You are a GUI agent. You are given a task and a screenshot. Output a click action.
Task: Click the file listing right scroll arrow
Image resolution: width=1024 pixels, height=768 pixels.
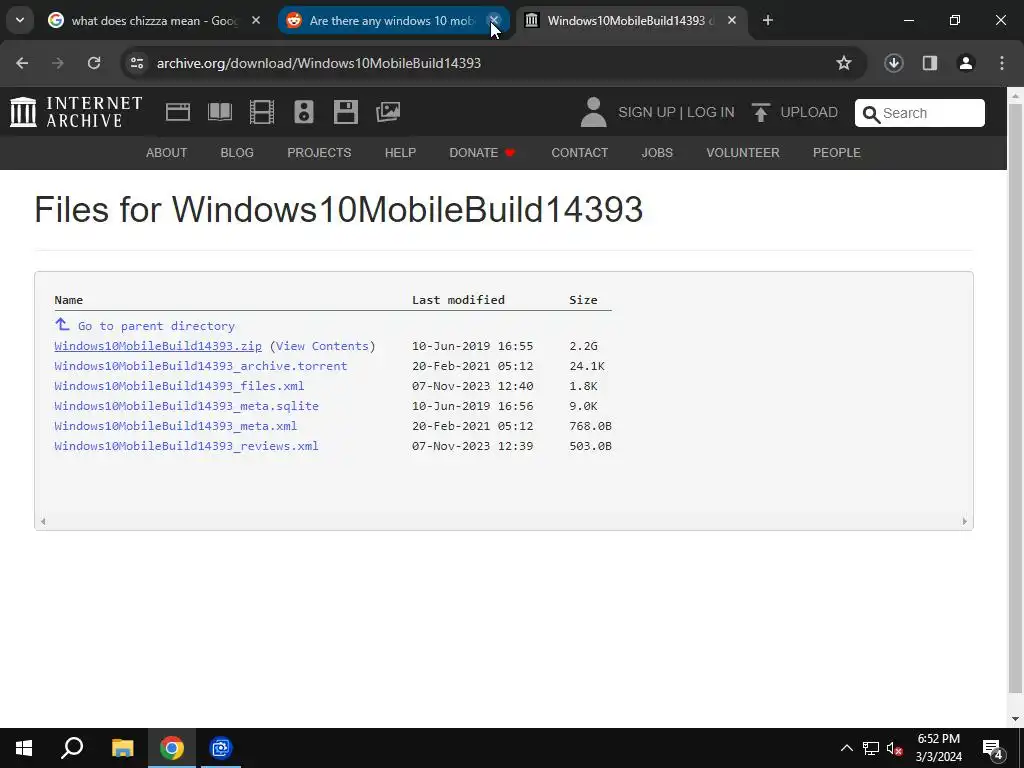[x=965, y=521]
